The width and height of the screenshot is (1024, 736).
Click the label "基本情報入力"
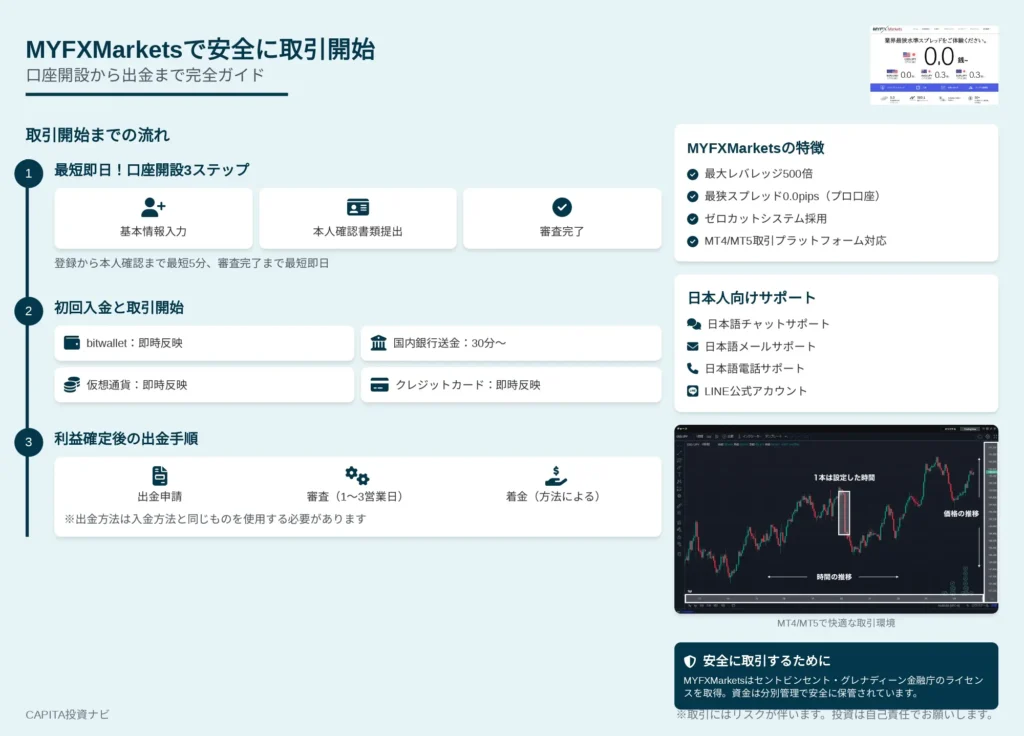click(x=153, y=231)
